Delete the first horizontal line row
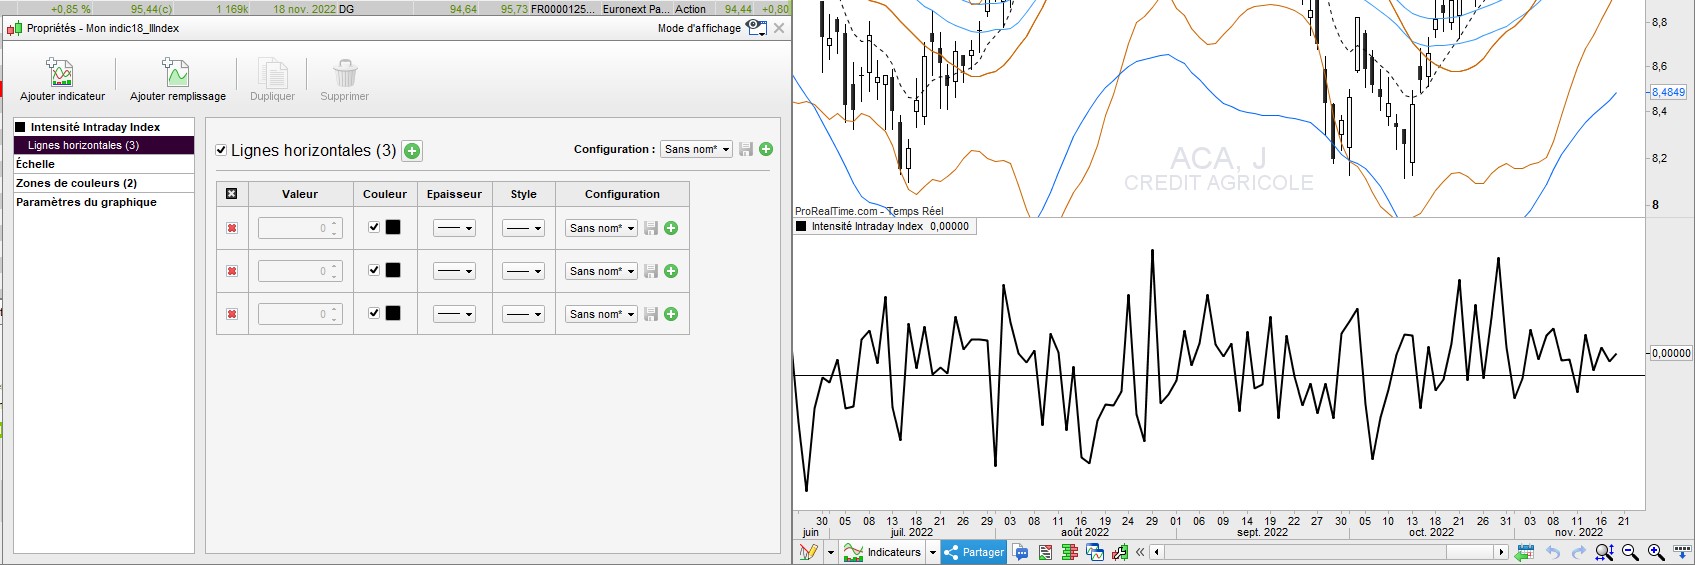This screenshot has width=1695, height=565. click(x=232, y=228)
